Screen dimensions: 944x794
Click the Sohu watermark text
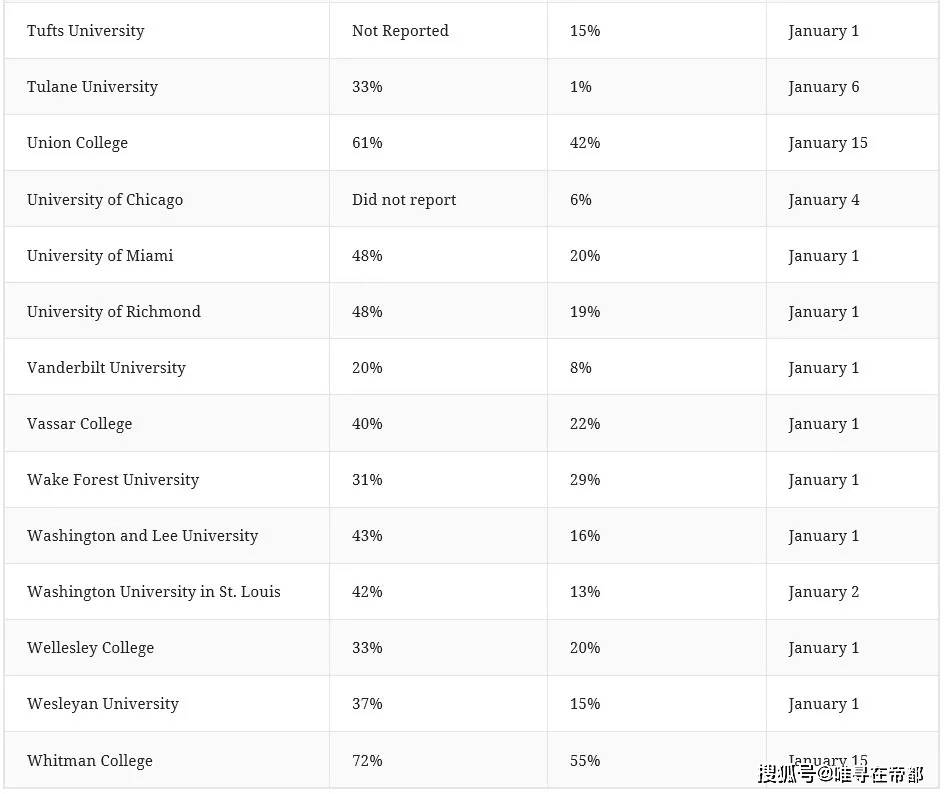tap(840, 774)
